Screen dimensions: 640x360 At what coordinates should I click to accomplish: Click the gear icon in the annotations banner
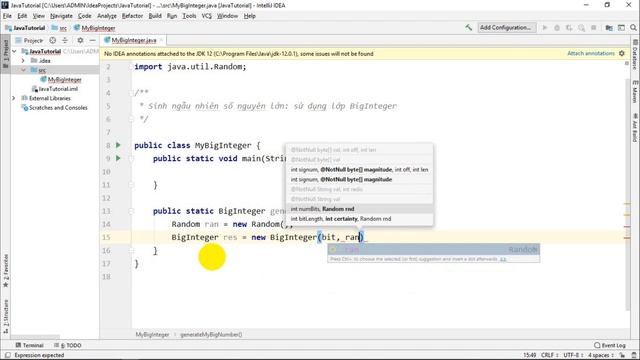click(622, 53)
